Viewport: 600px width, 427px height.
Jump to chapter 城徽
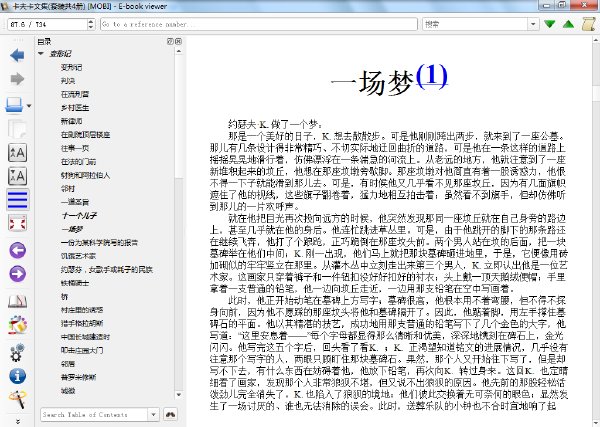(x=68, y=391)
